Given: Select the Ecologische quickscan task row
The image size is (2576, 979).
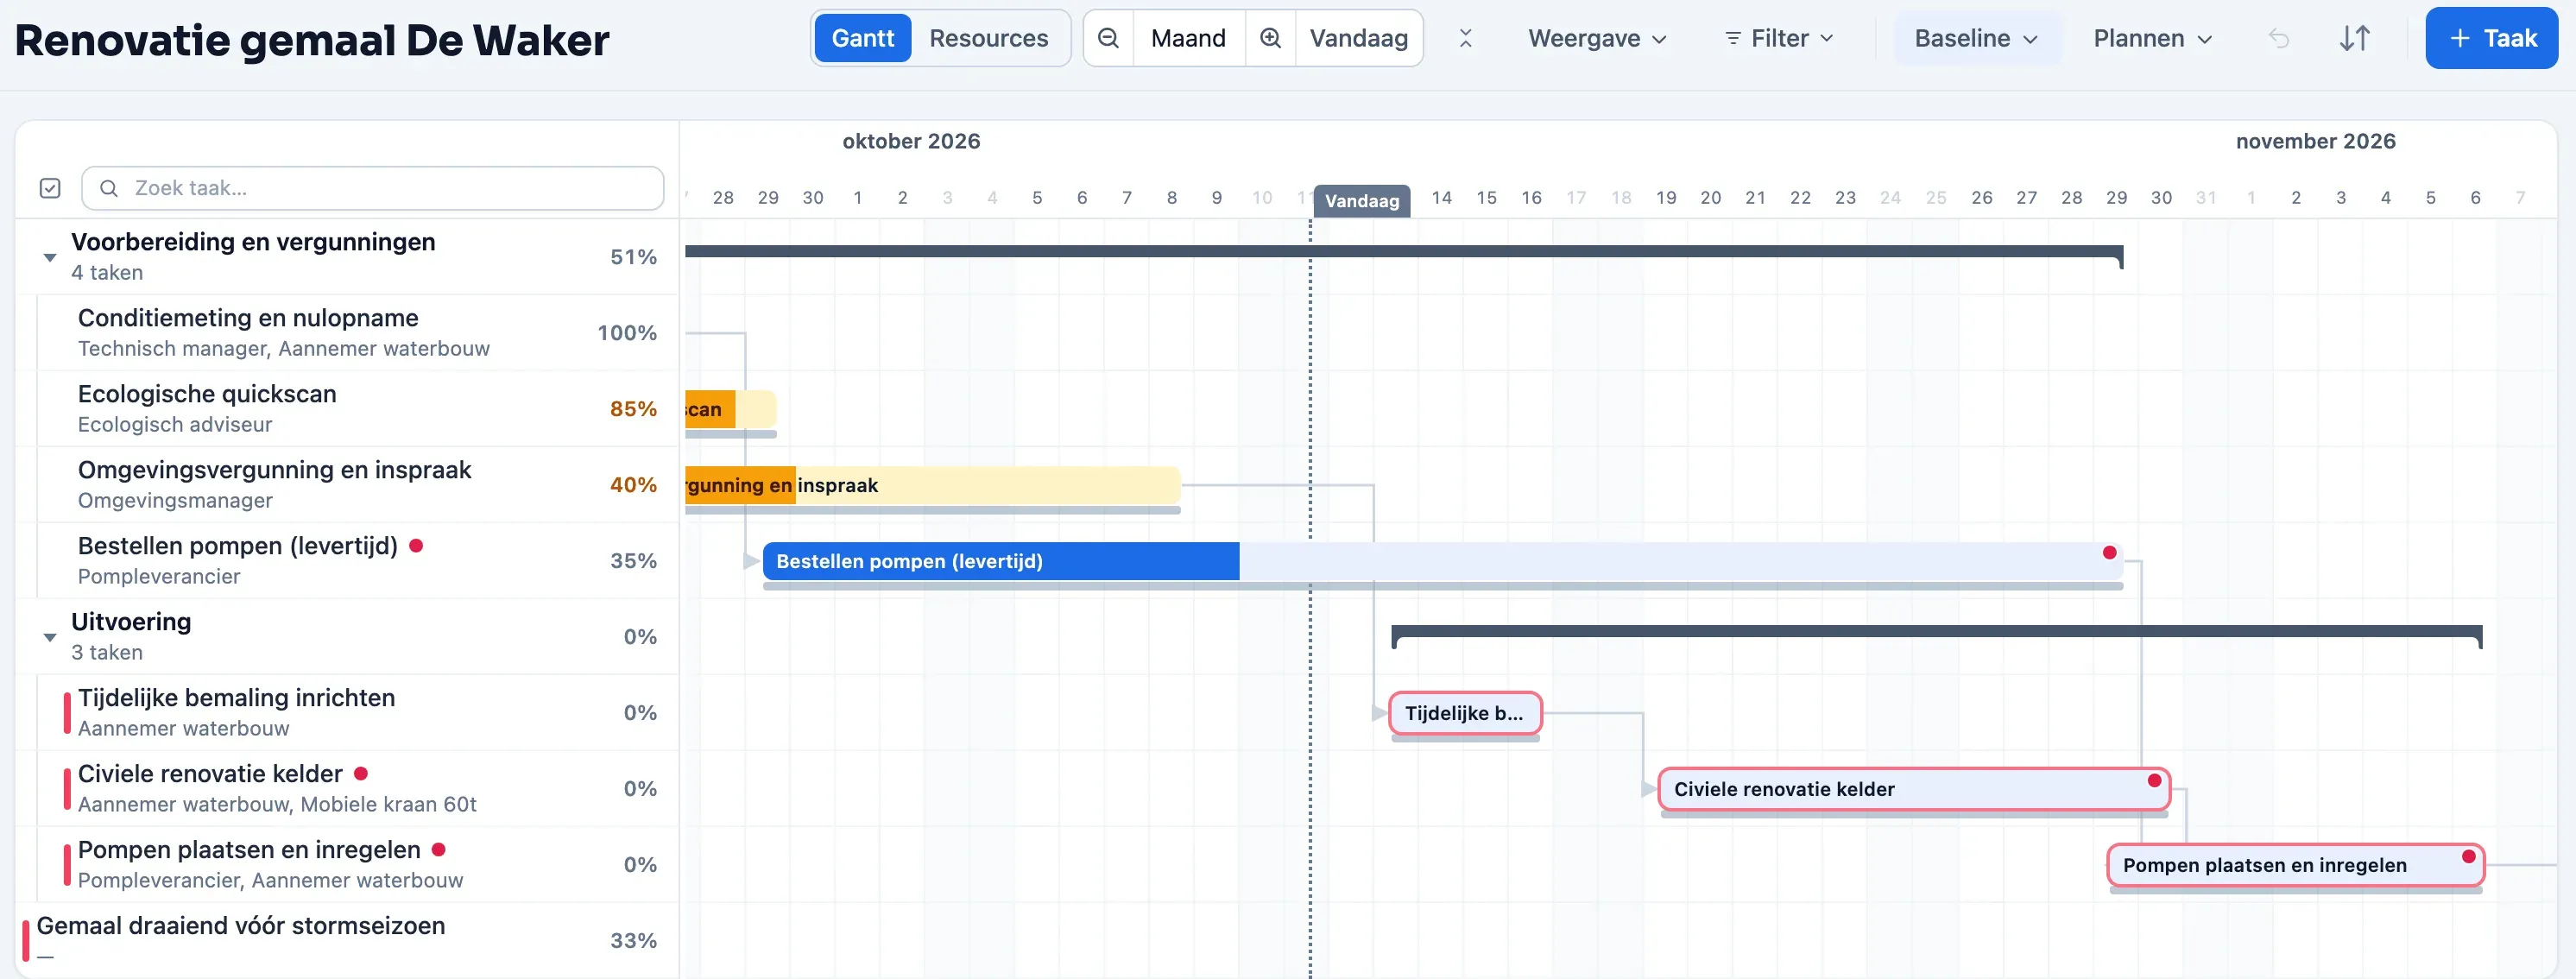Looking at the screenshot, I should (347, 409).
